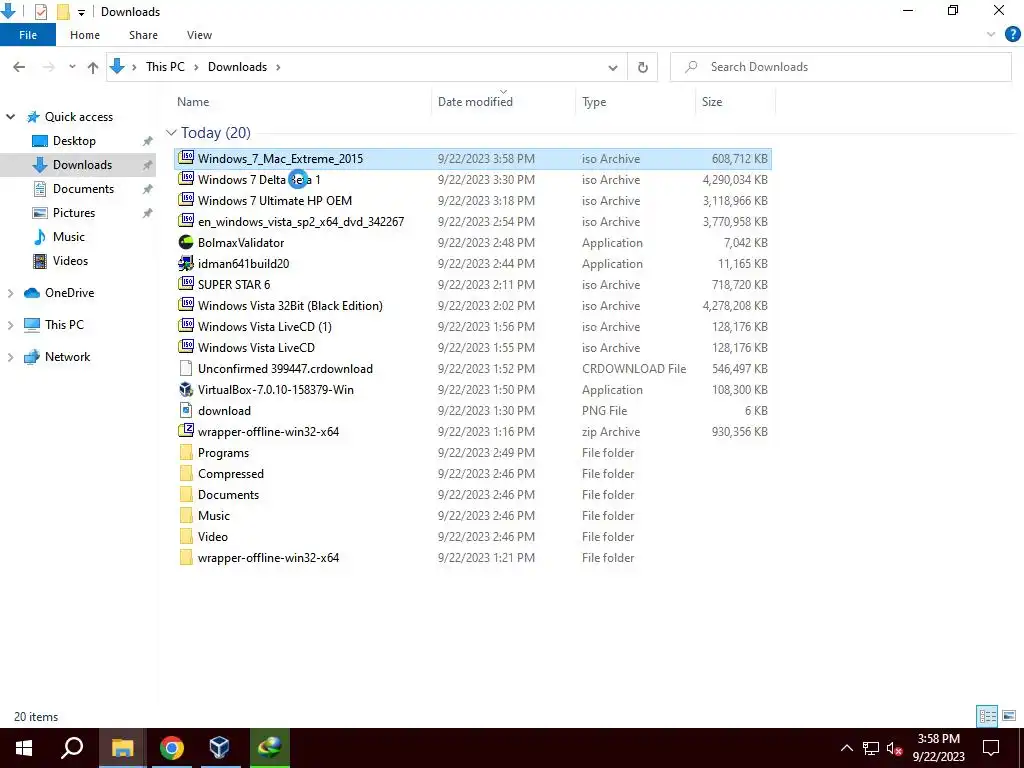The height and width of the screenshot is (768, 1024).
Task: Select Windows 7 Ultimate HP OEM iso icon
Action: pyautogui.click(x=186, y=199)
